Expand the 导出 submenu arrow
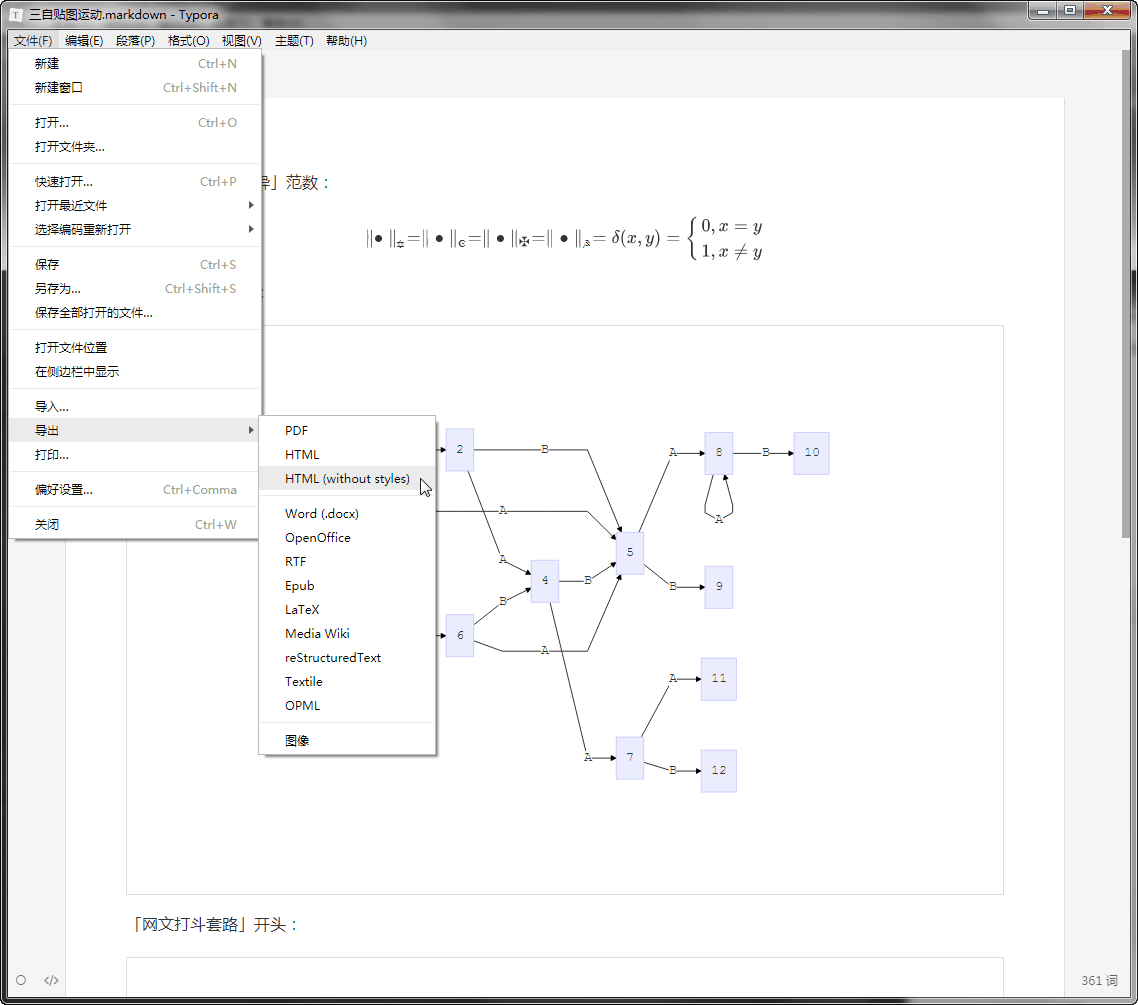Screen dimensions: 1138x1005 pyautogui.click(x=250, y=430)
